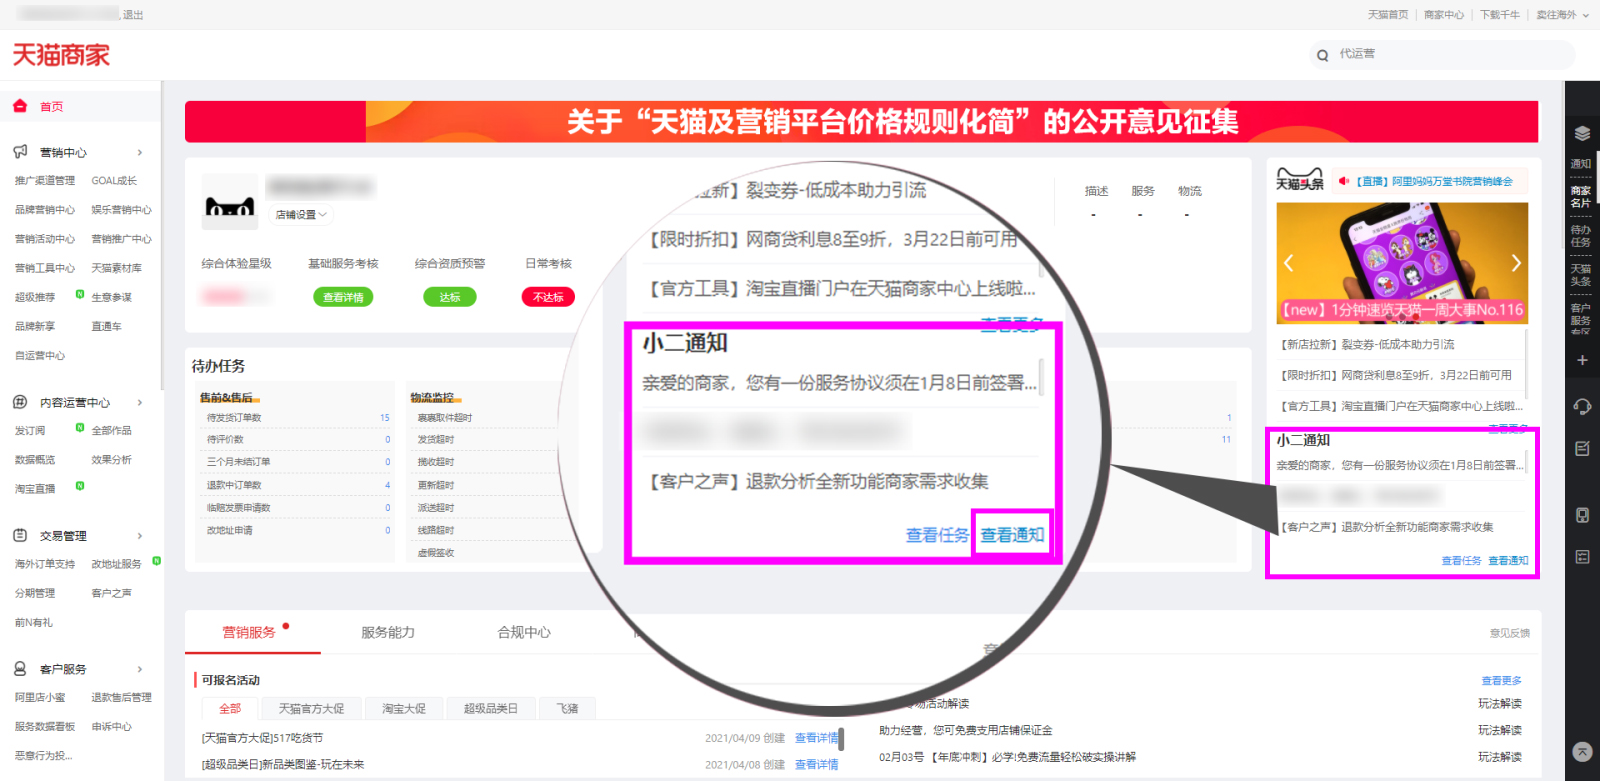This screenshot has height=781, width=1600.
Task: Open 退款售后管理 in the sidebar
Action: (x=121, y=698)
